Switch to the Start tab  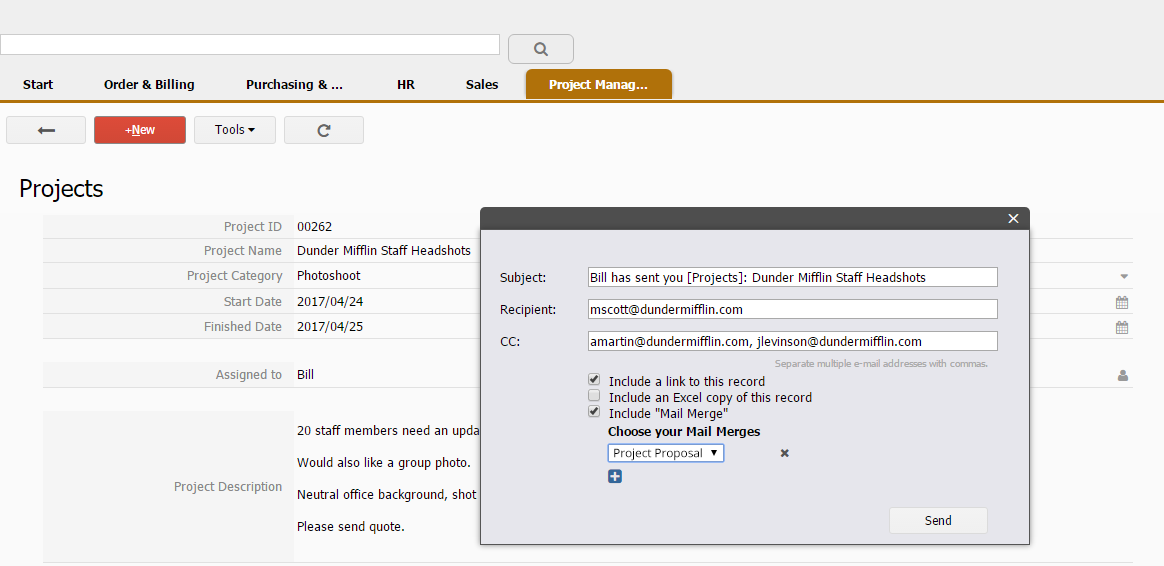click(x=38, y=85)
